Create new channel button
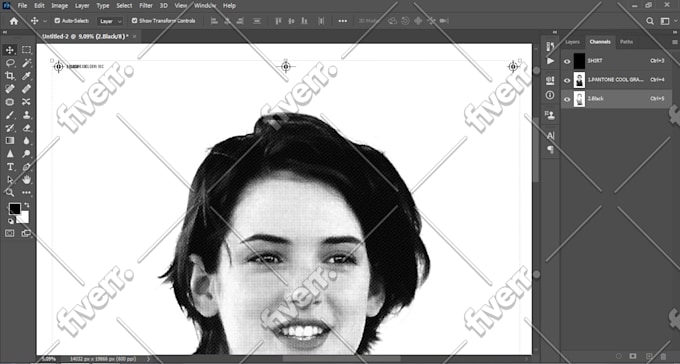680x364 pixels. (649, 357)
